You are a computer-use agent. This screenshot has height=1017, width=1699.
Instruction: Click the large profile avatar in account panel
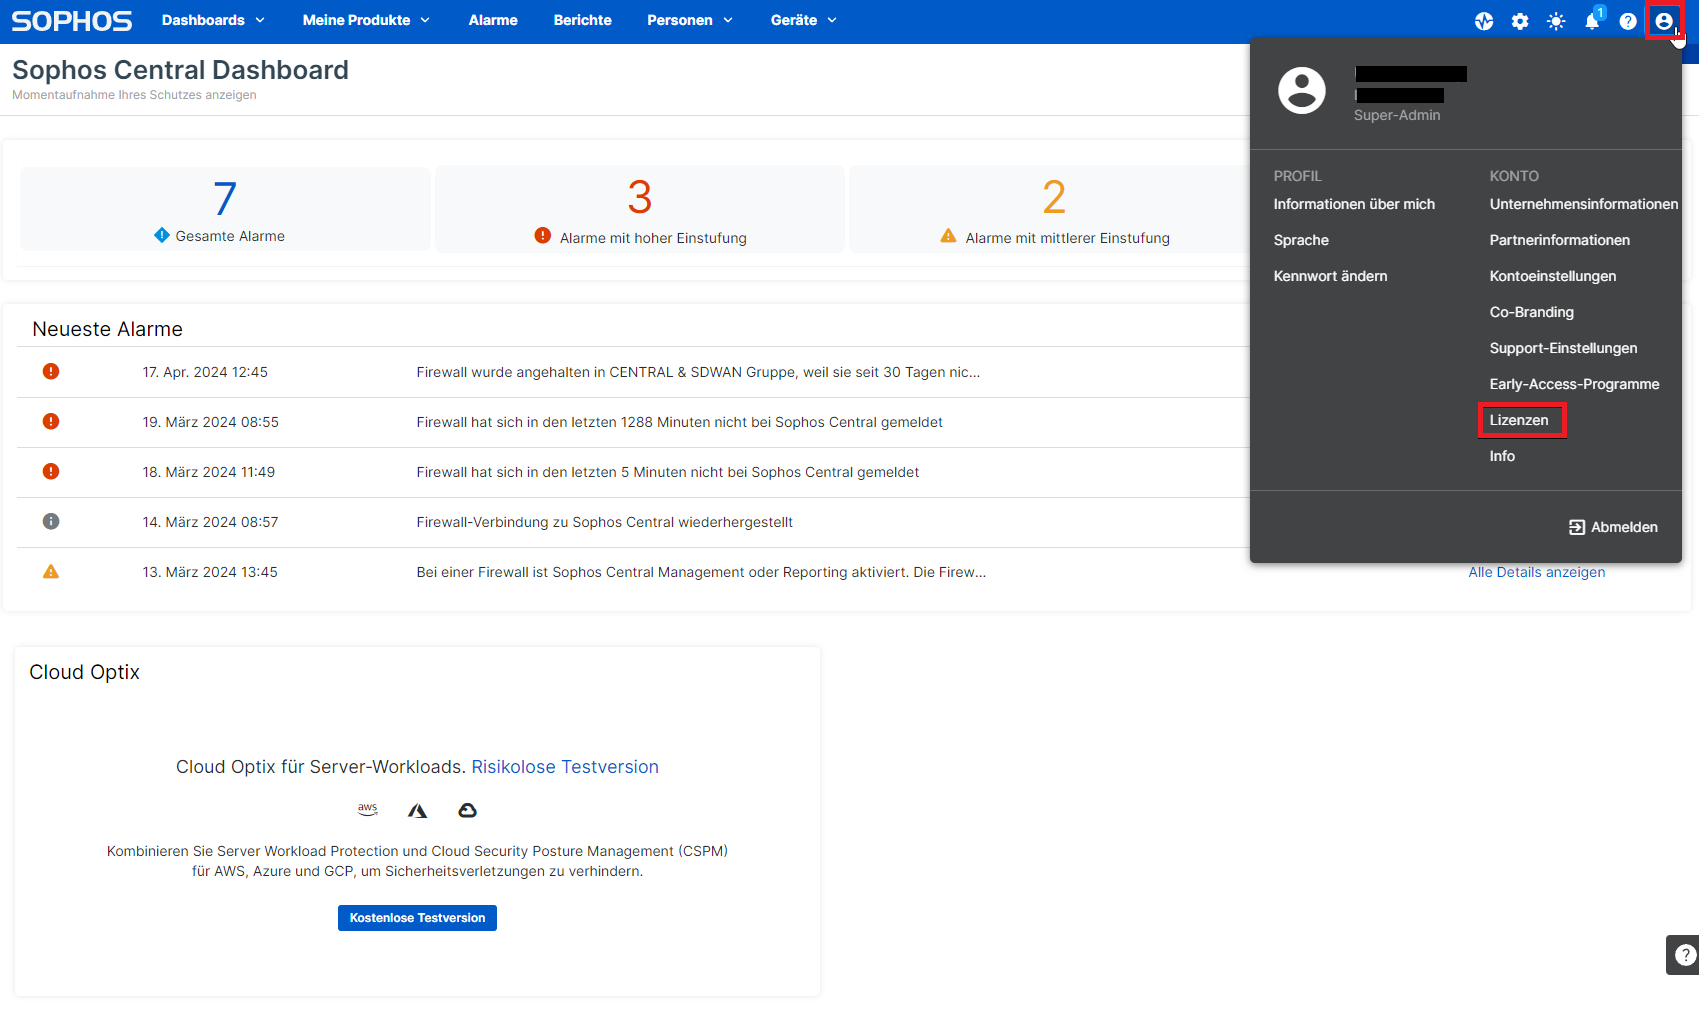click(x=1302, y=91)
